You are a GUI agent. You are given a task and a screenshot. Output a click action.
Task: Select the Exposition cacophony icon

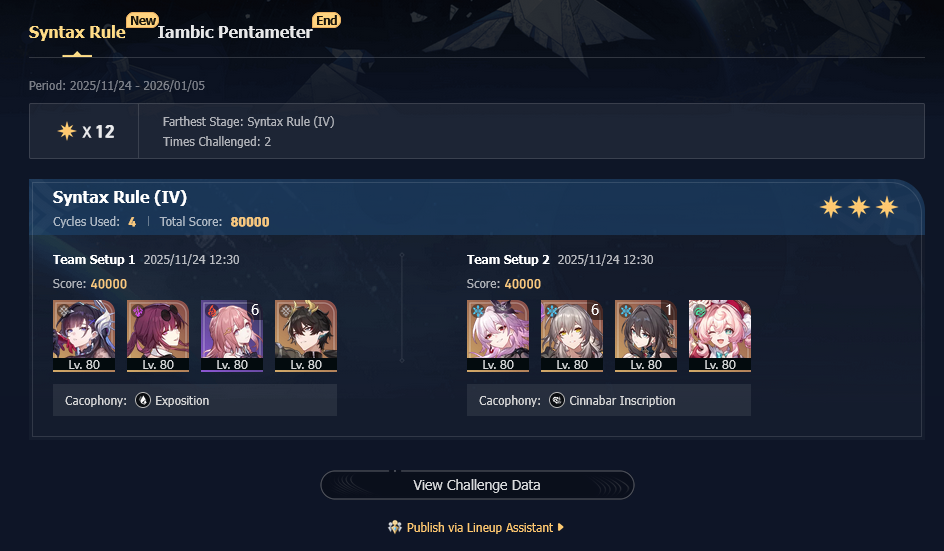143,400
